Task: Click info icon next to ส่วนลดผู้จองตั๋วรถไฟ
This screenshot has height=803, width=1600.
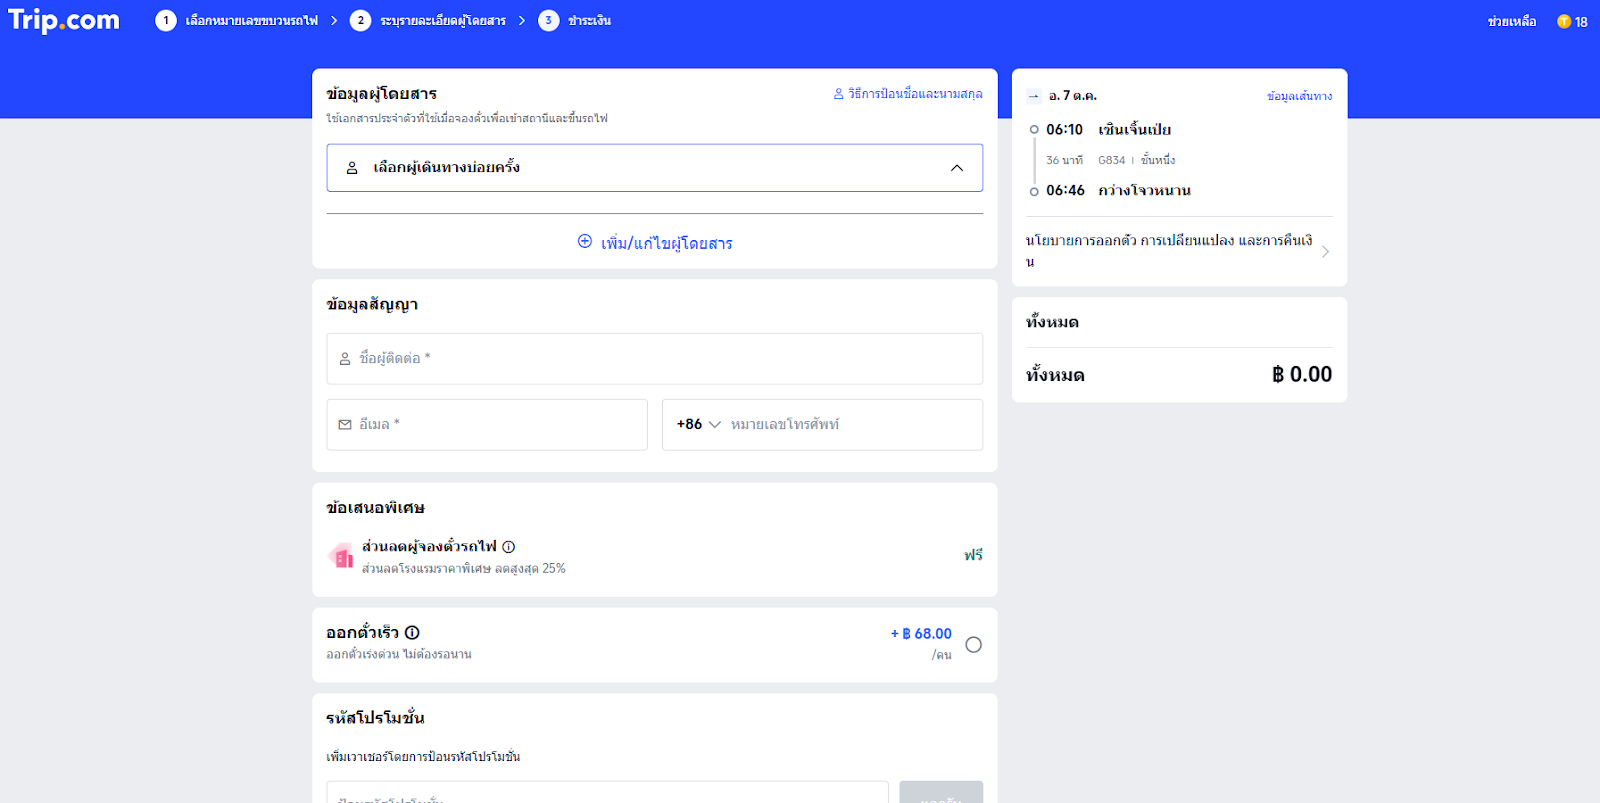Action: [509, 547]
